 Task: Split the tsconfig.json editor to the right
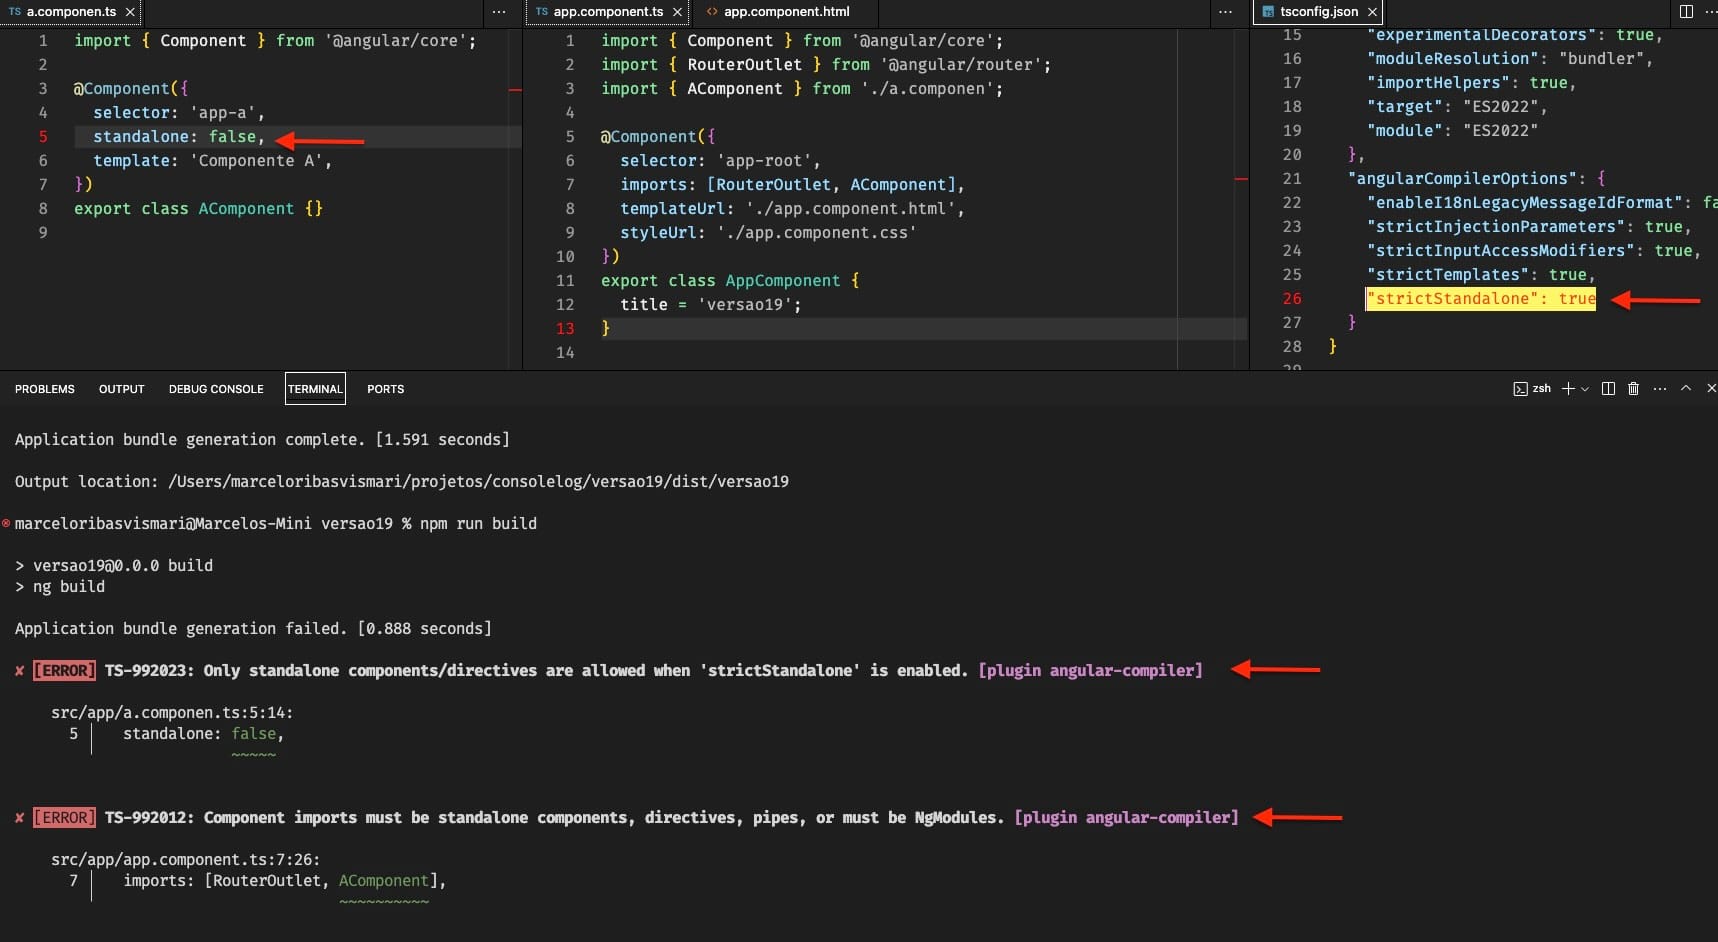[x=1686, y=12]
